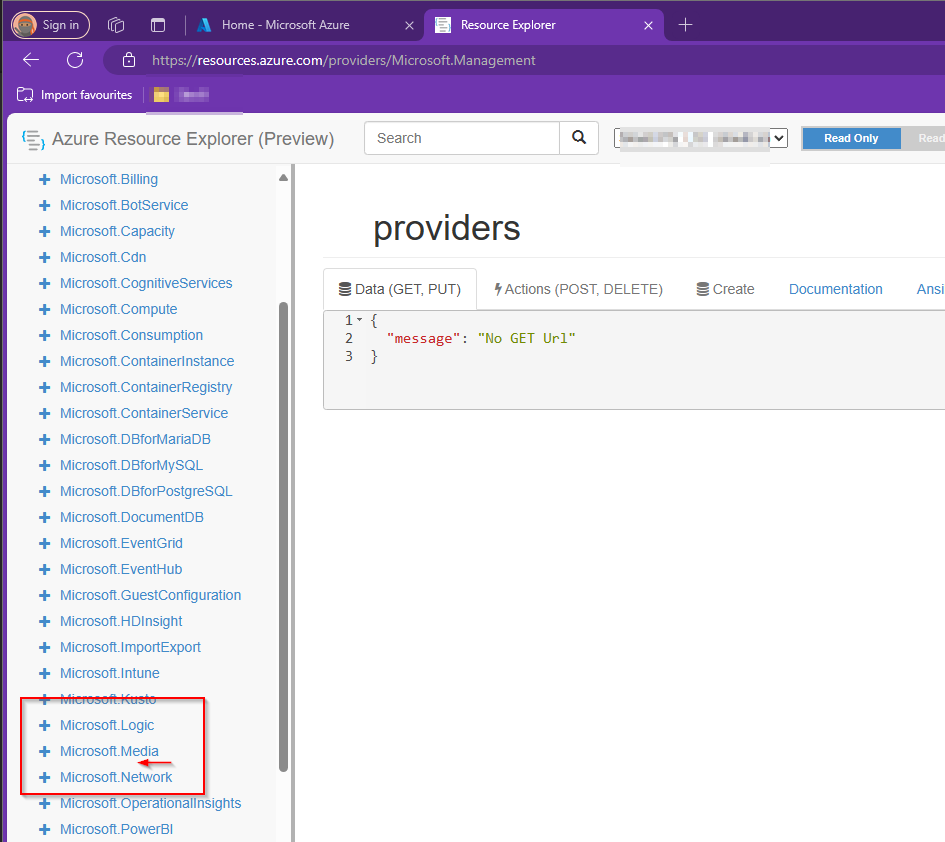Open the Data (GET, PUT) tab
The width and height of the screenshot is (945, 842).
(x=400, y=289)
